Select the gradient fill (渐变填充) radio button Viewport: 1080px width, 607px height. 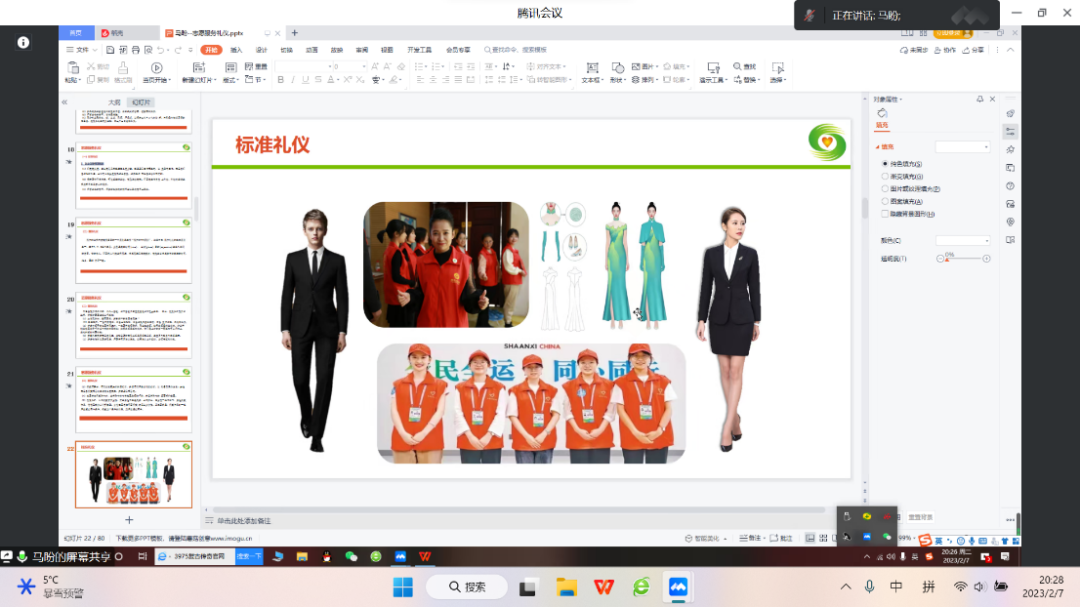pyautogui.click(x=885, y=176)
